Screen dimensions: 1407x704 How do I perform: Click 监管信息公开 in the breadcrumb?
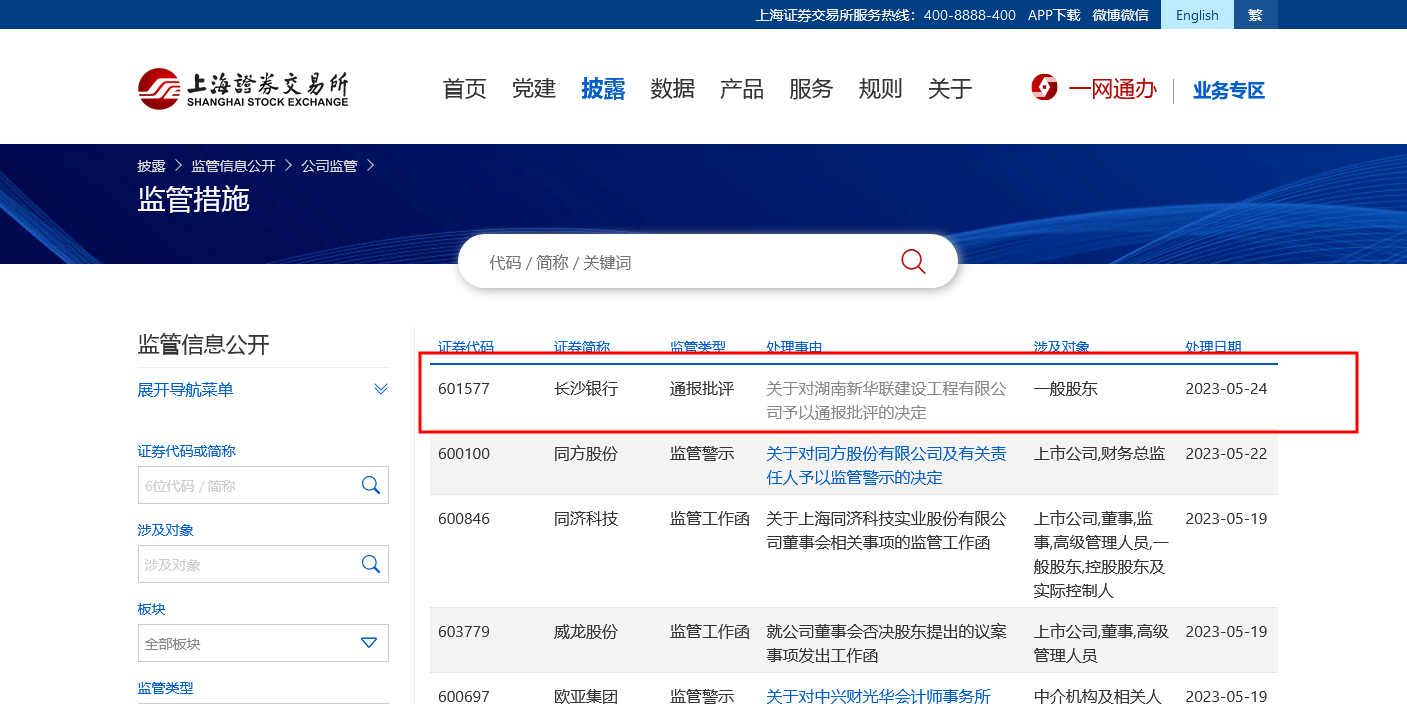pyautogui.click(x=233, y=166)
